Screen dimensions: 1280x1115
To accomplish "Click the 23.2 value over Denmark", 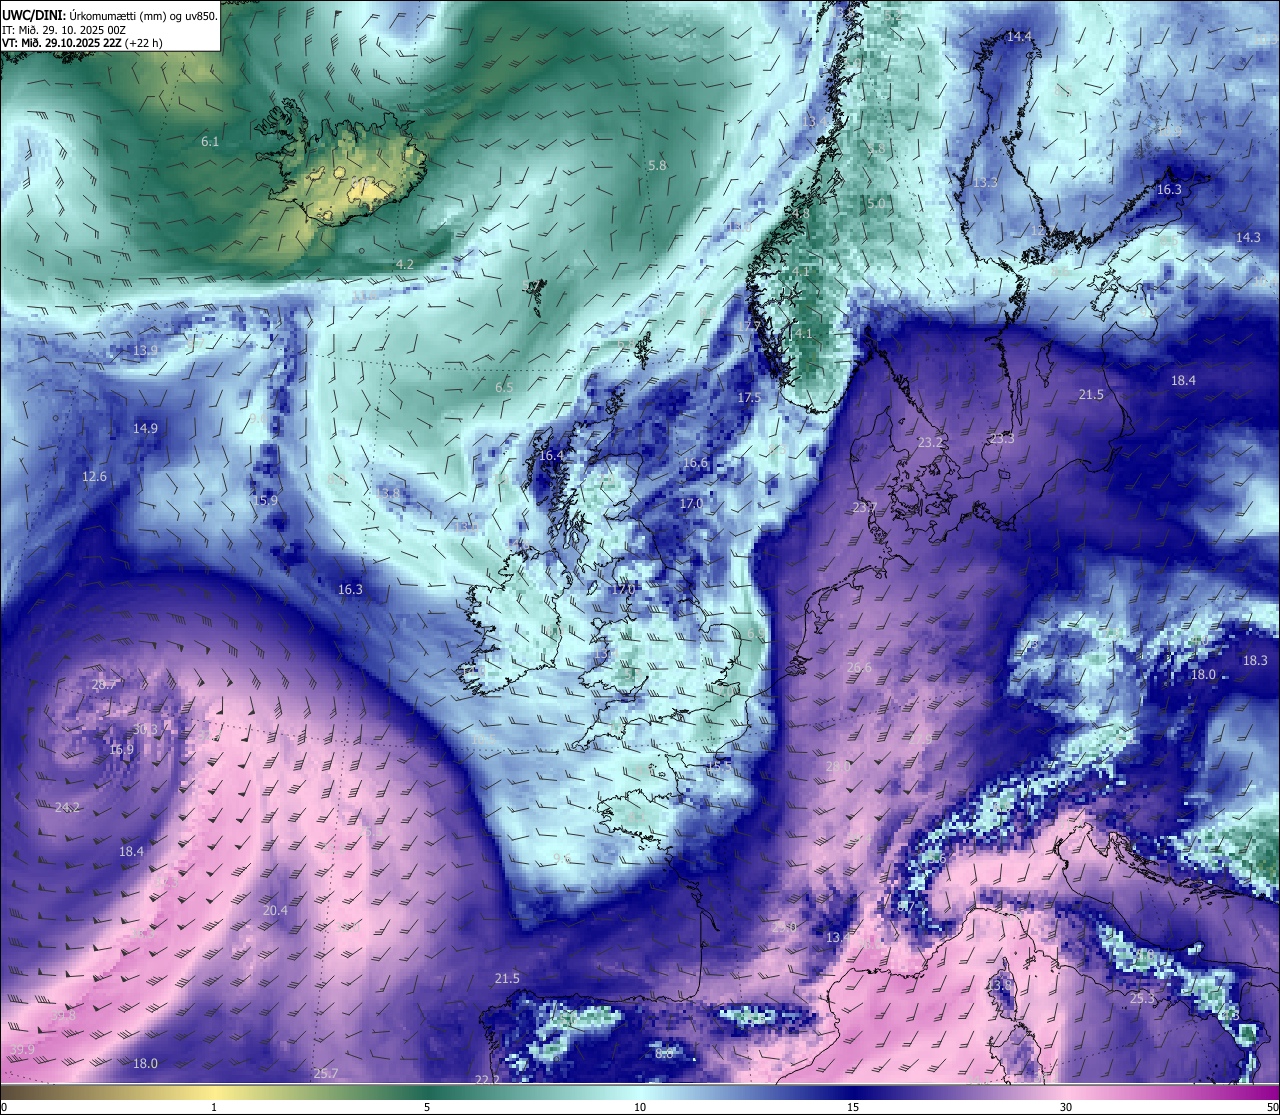I will coord(930,442).
